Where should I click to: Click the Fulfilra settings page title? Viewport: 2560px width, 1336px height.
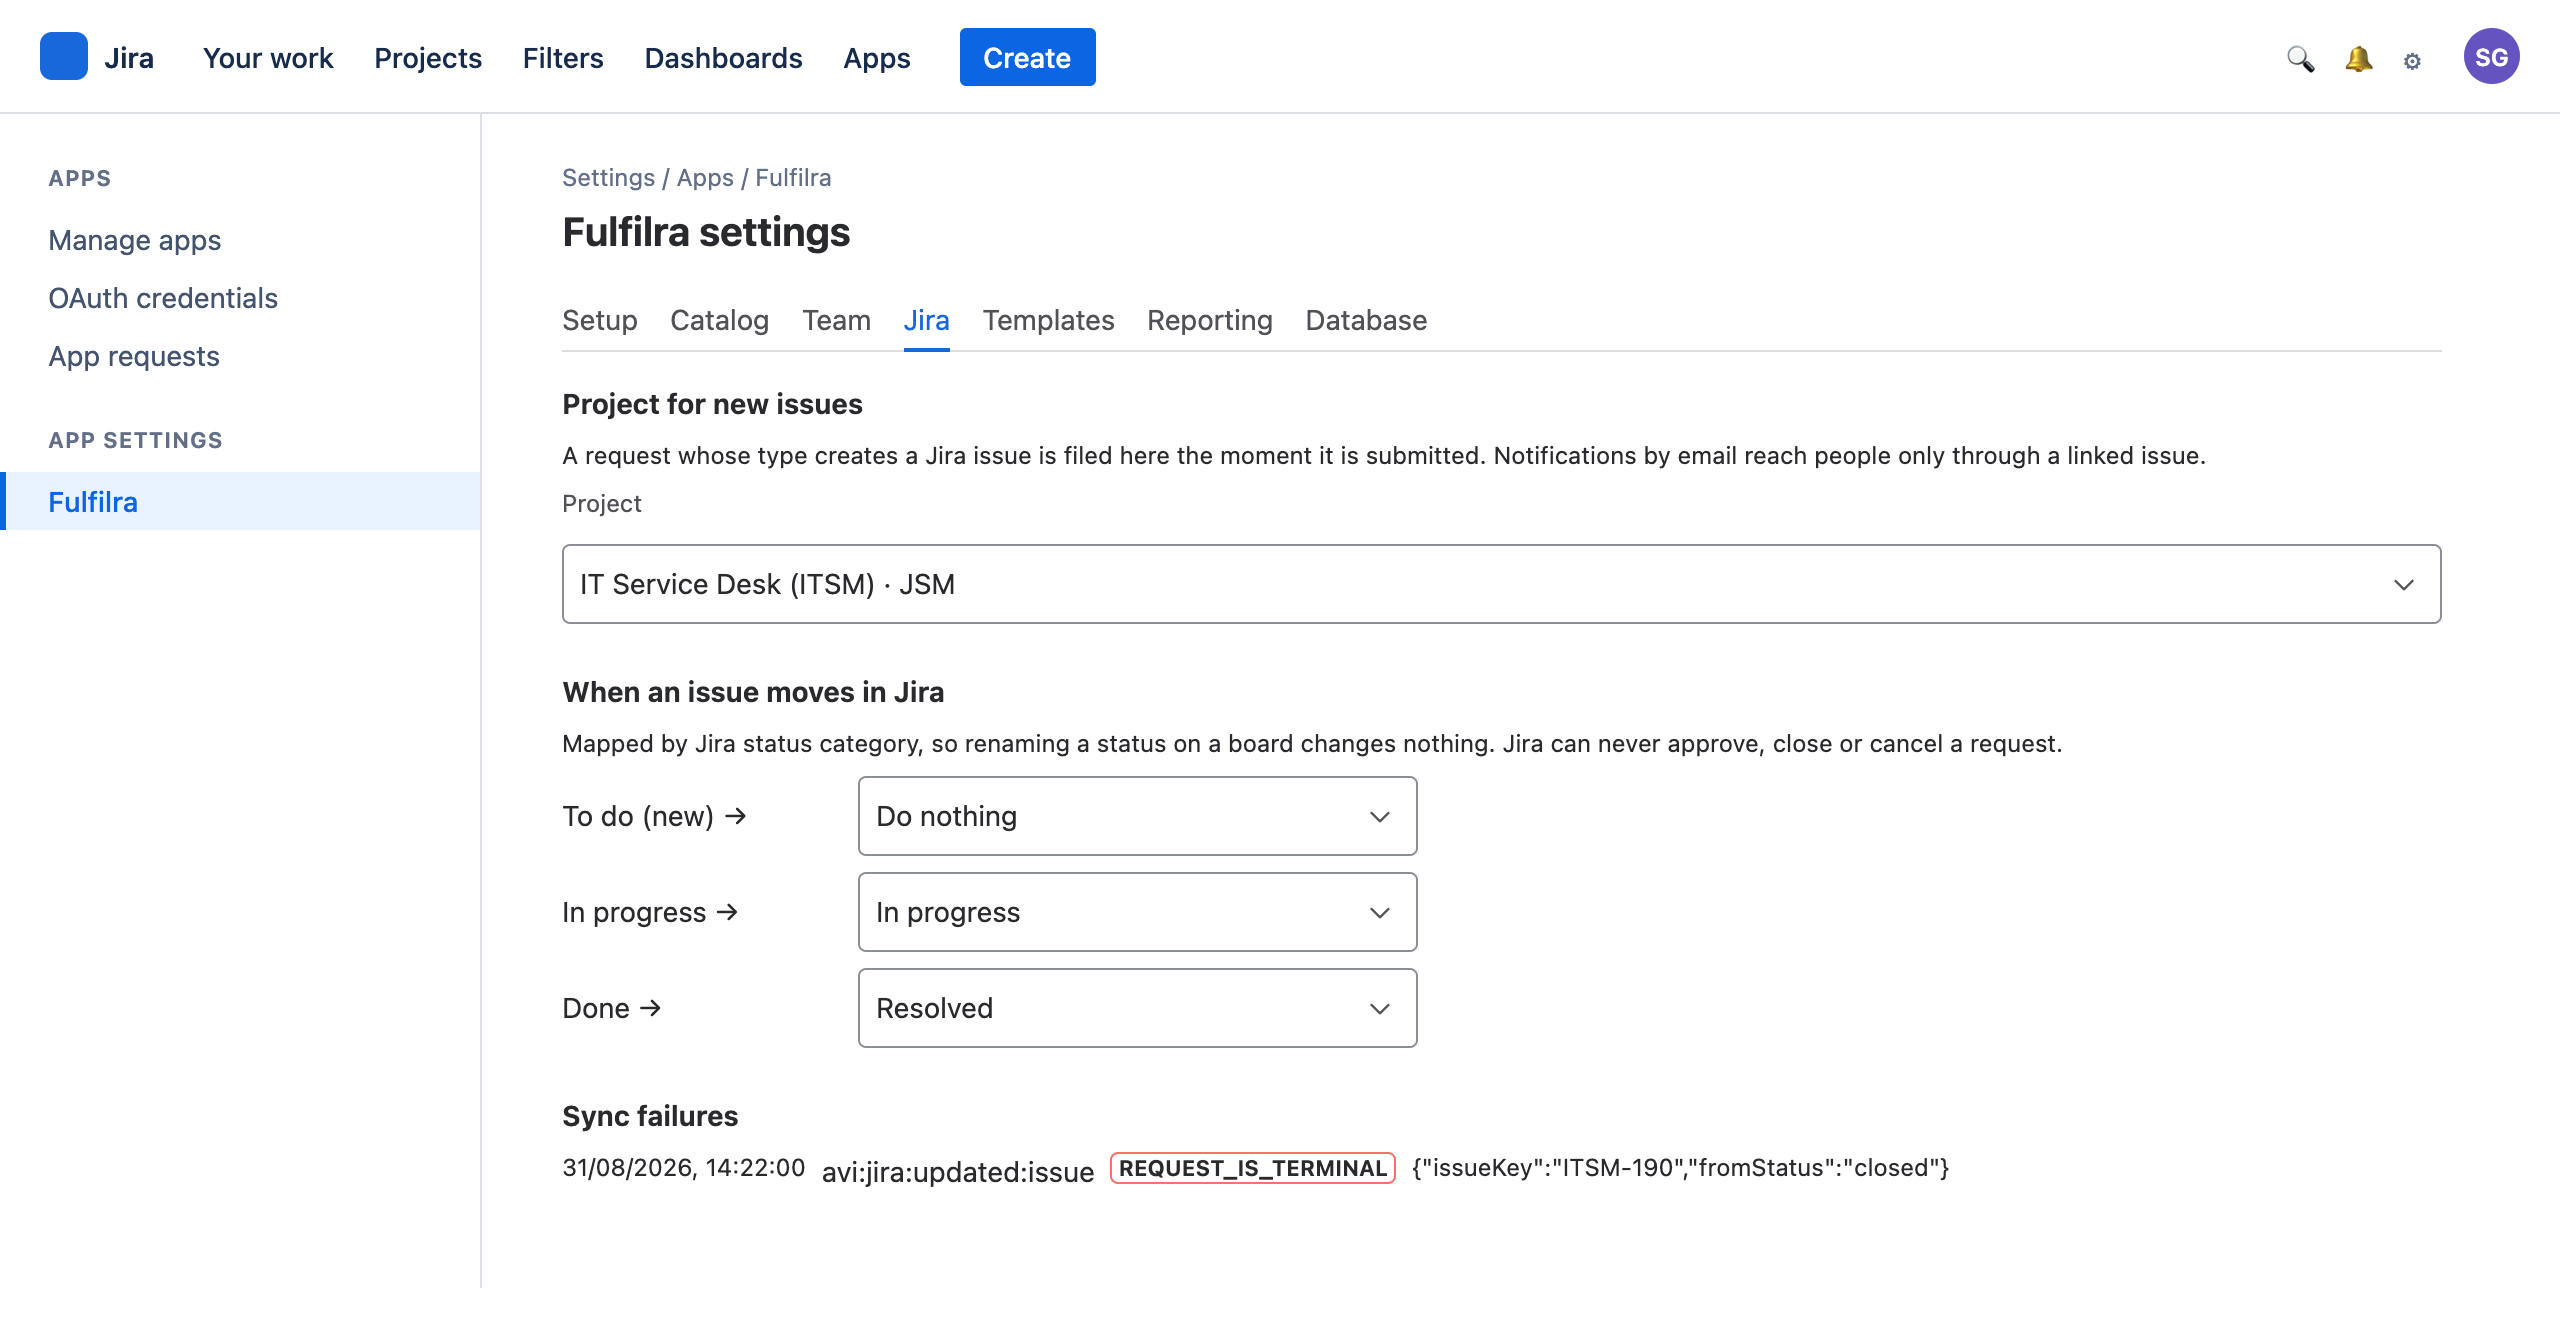706,232
